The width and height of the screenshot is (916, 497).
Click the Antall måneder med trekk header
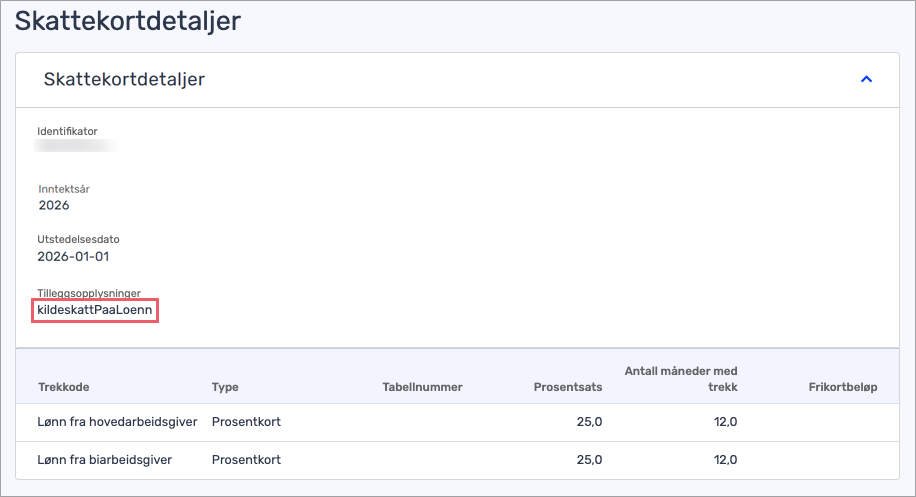[x=680, y=379]
